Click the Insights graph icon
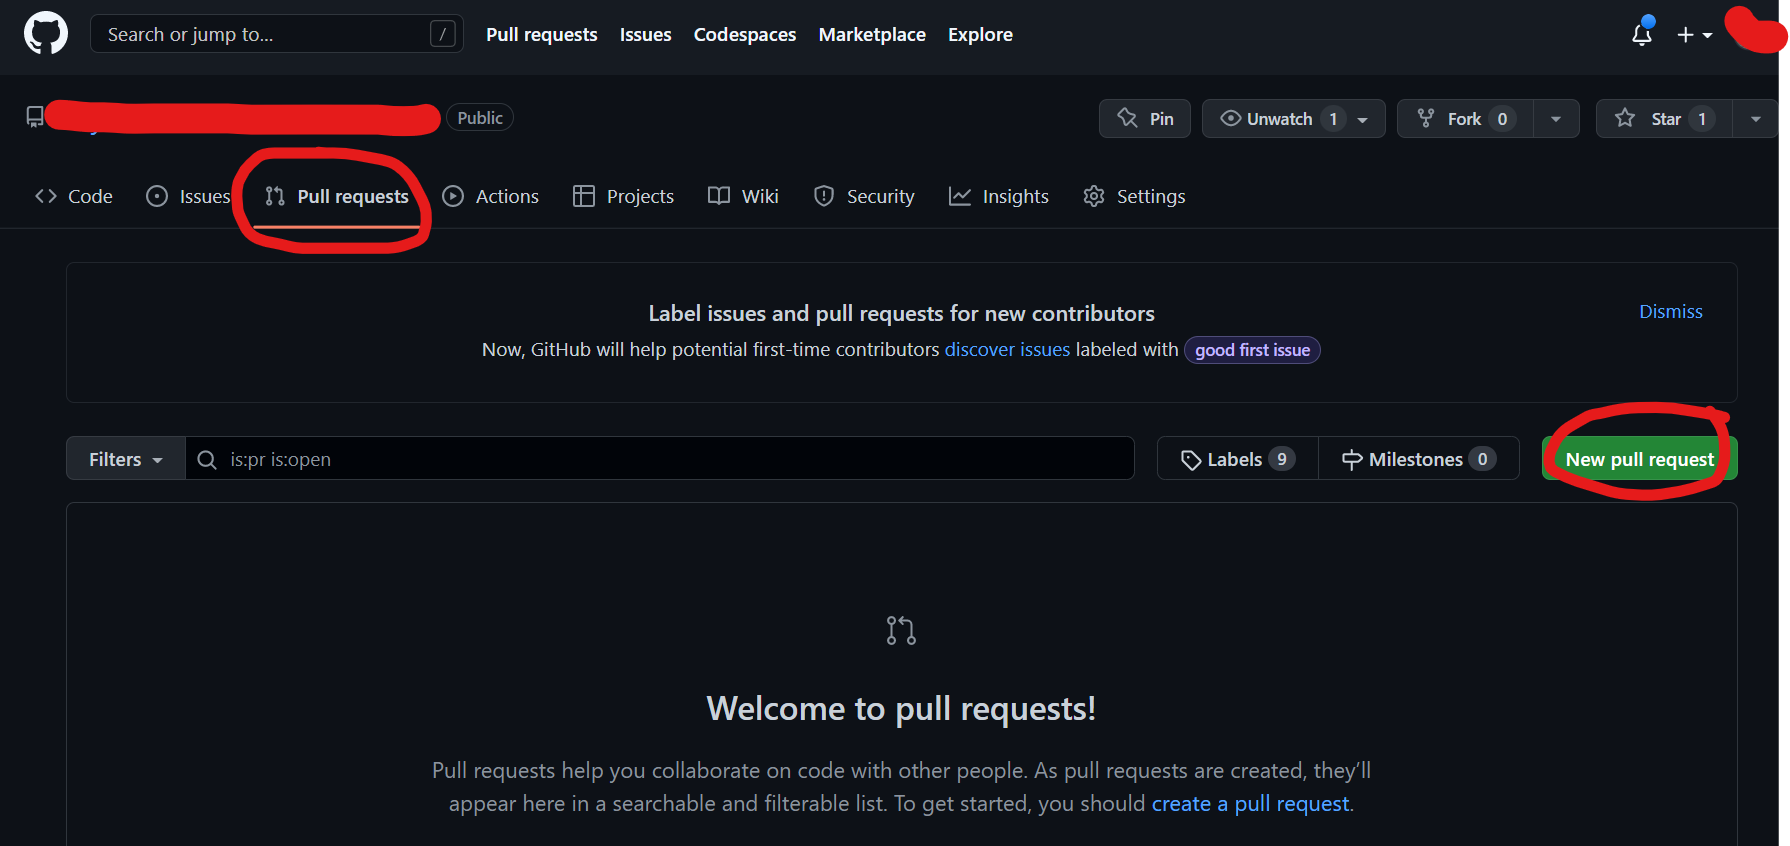 click(960, 196)
